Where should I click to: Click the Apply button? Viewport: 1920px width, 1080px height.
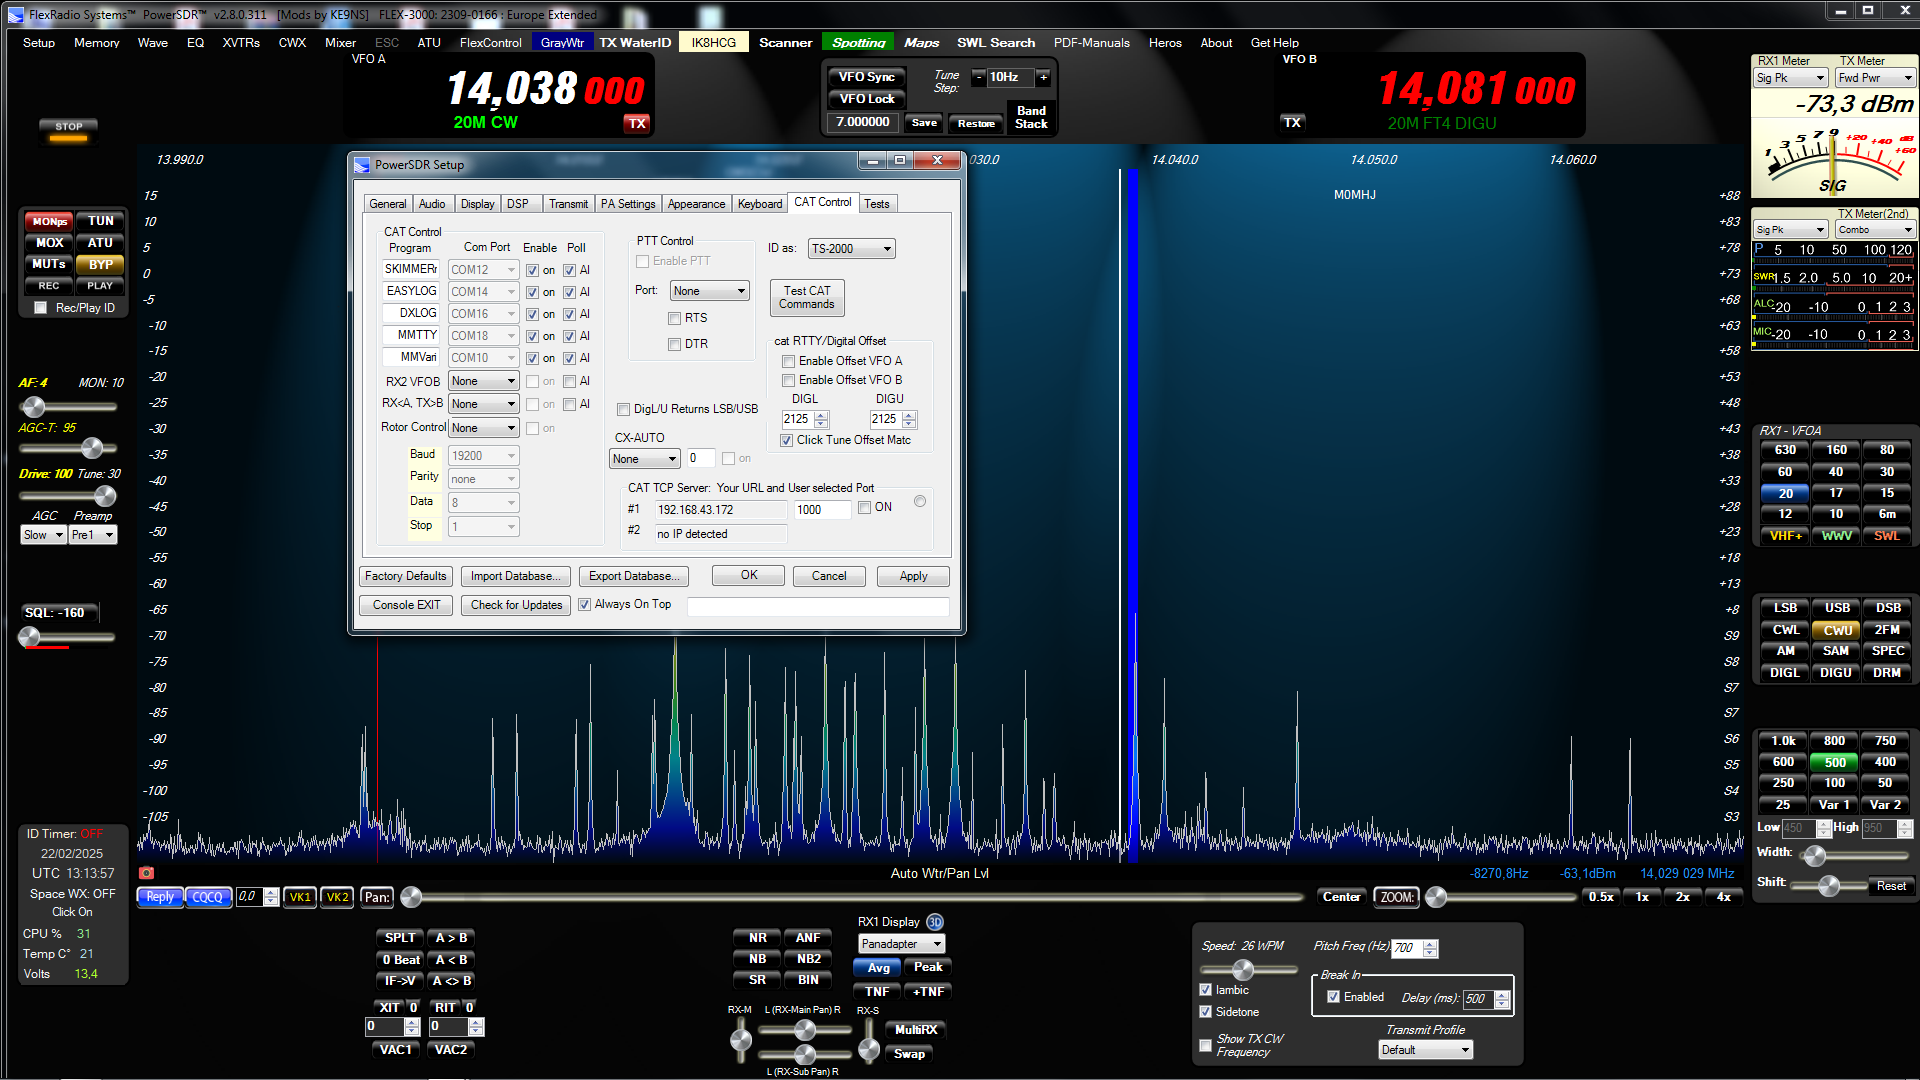pos(913,576)
